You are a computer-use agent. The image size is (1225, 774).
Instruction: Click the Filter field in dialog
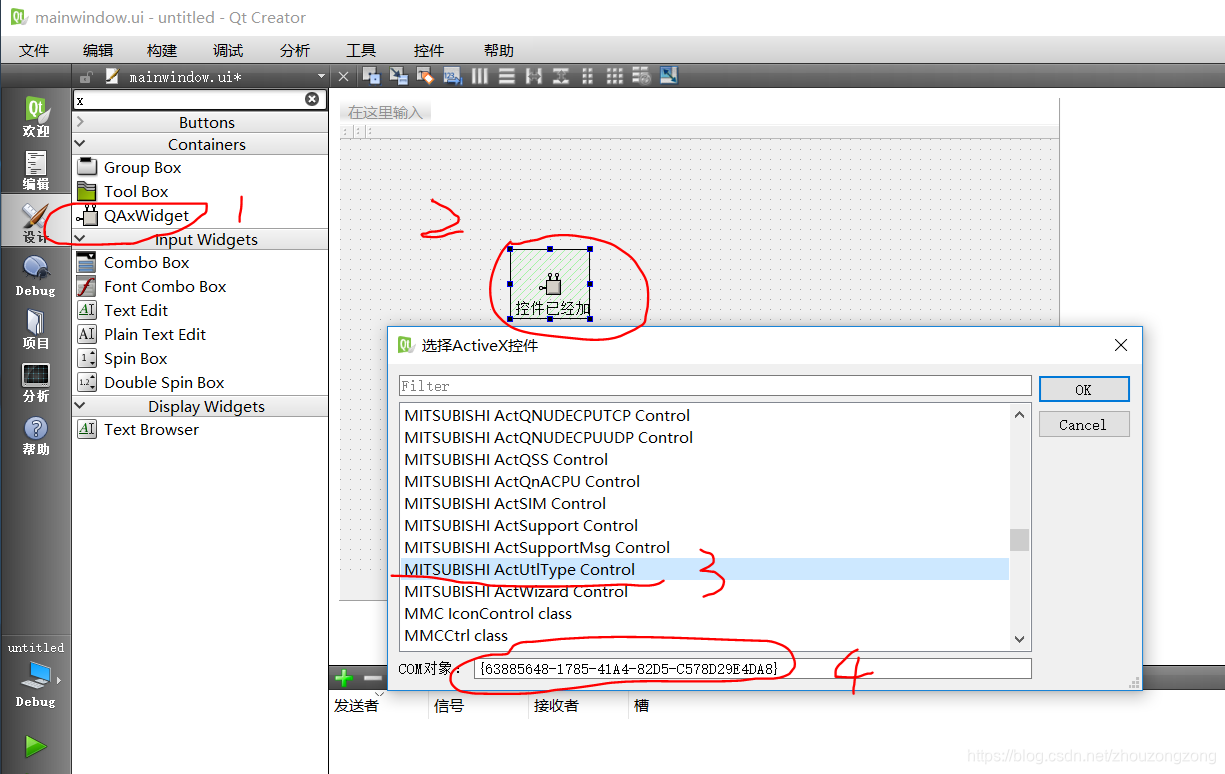[x=715, y=386]
